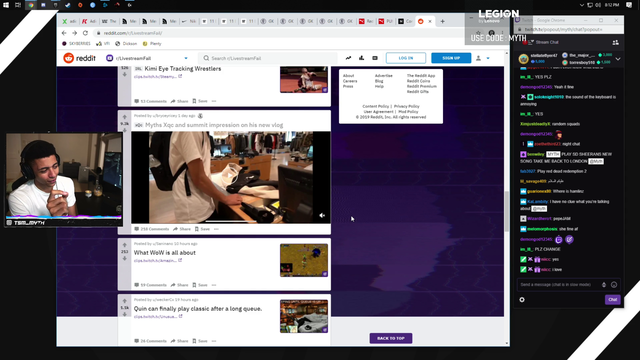Click the Reddit page vertical scrollbar
This screenshot has height=360, width=640.
(507, 211)
